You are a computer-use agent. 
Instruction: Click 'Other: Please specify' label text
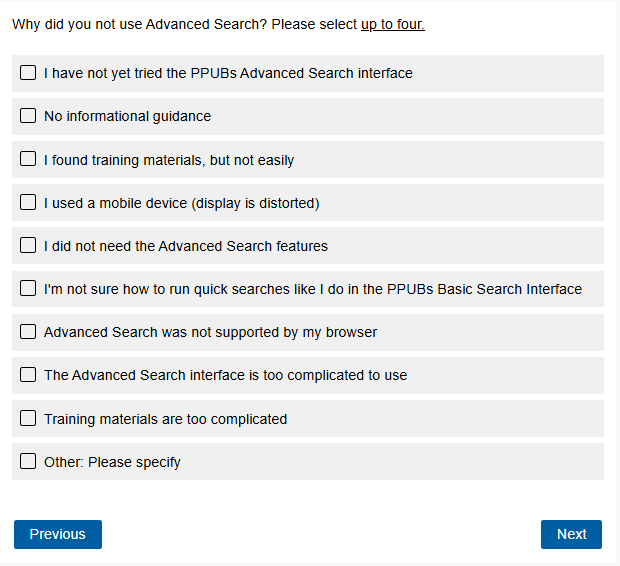coord(112,462)
